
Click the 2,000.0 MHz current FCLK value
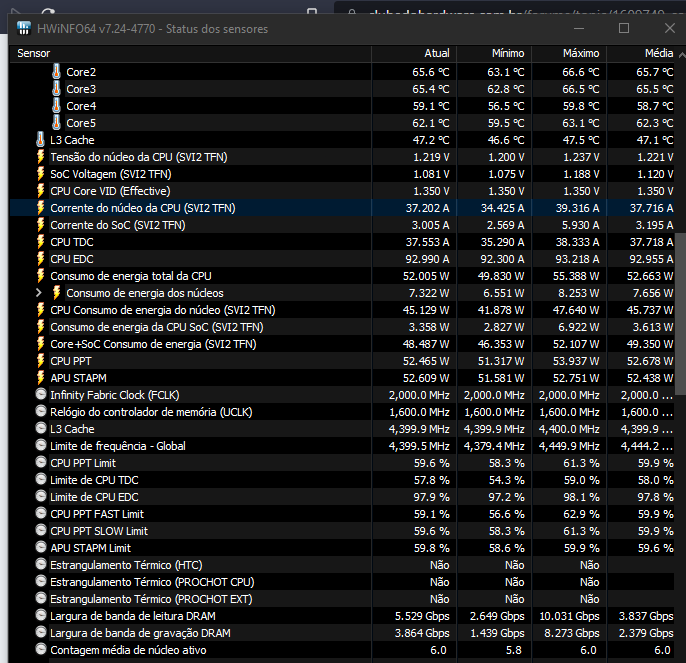coord(419,395)
